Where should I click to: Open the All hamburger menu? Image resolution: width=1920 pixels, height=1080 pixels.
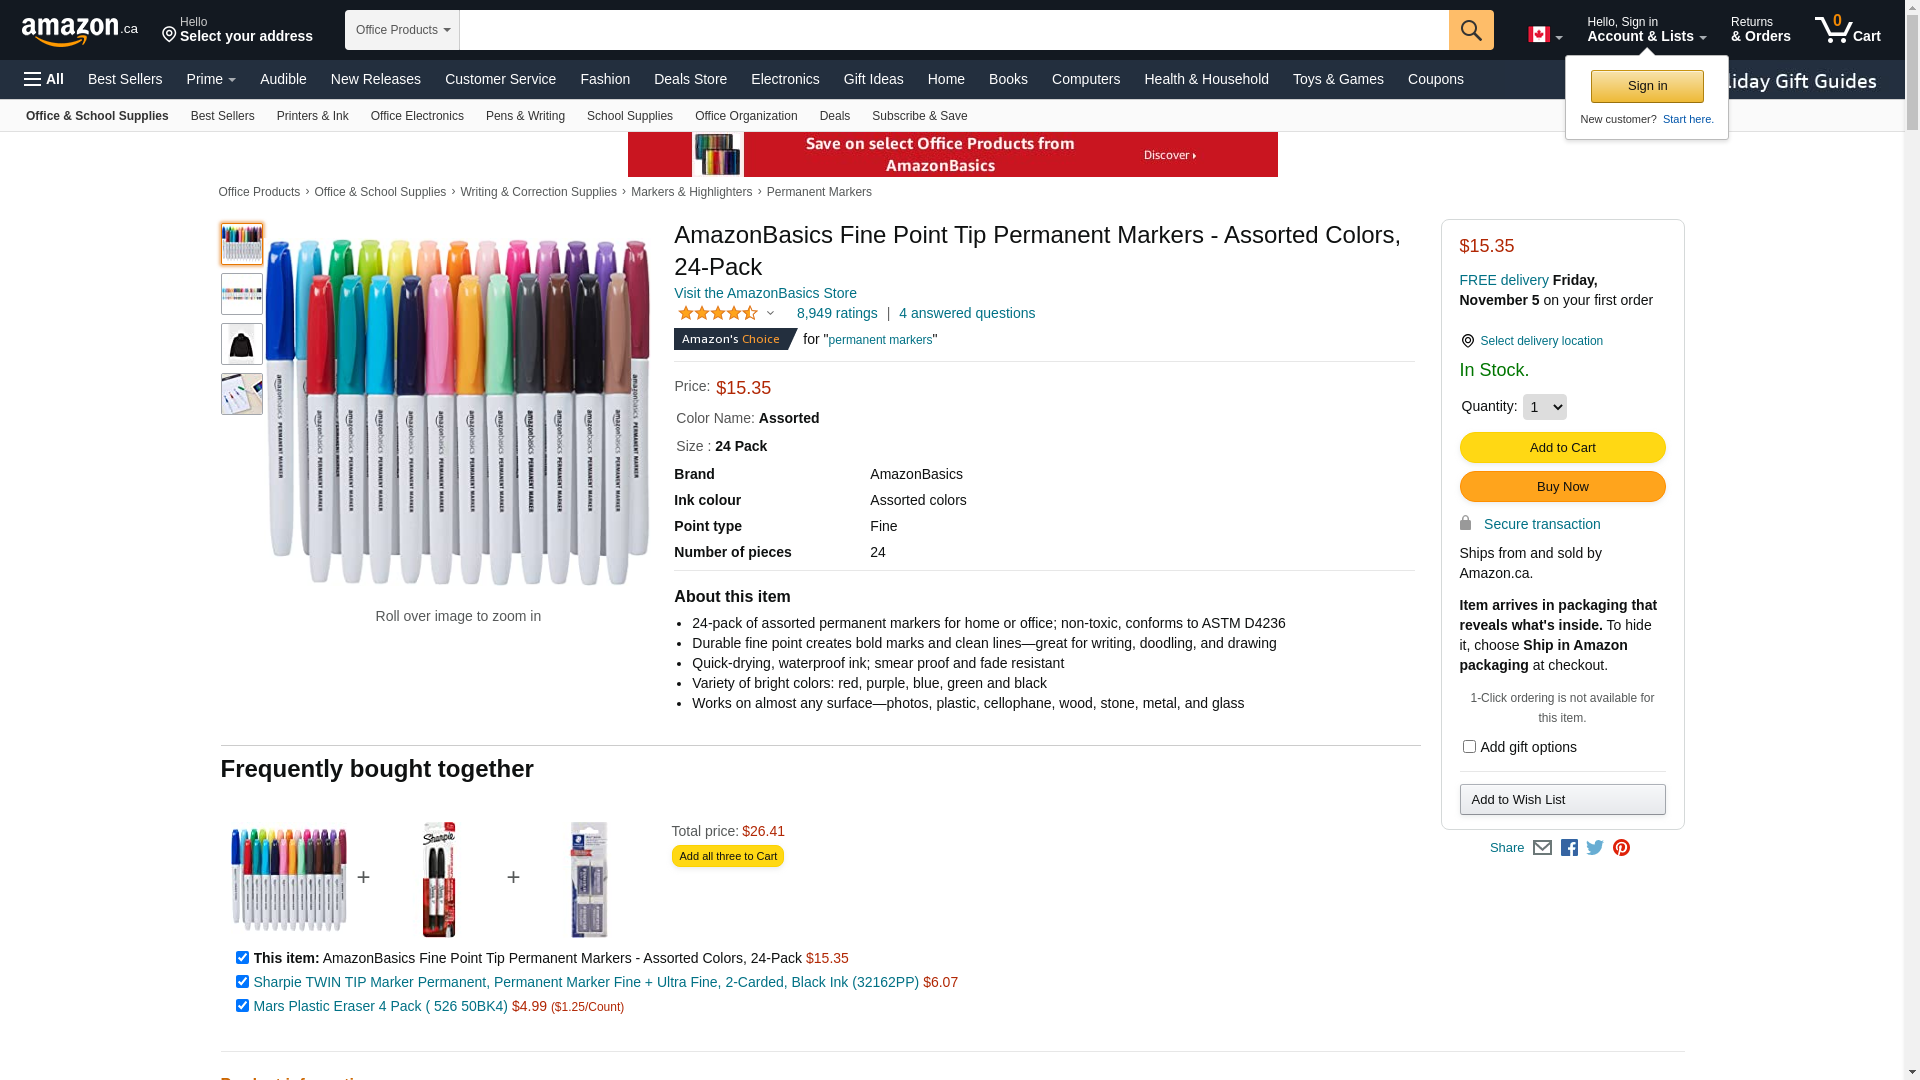click(x=44, y=79)
